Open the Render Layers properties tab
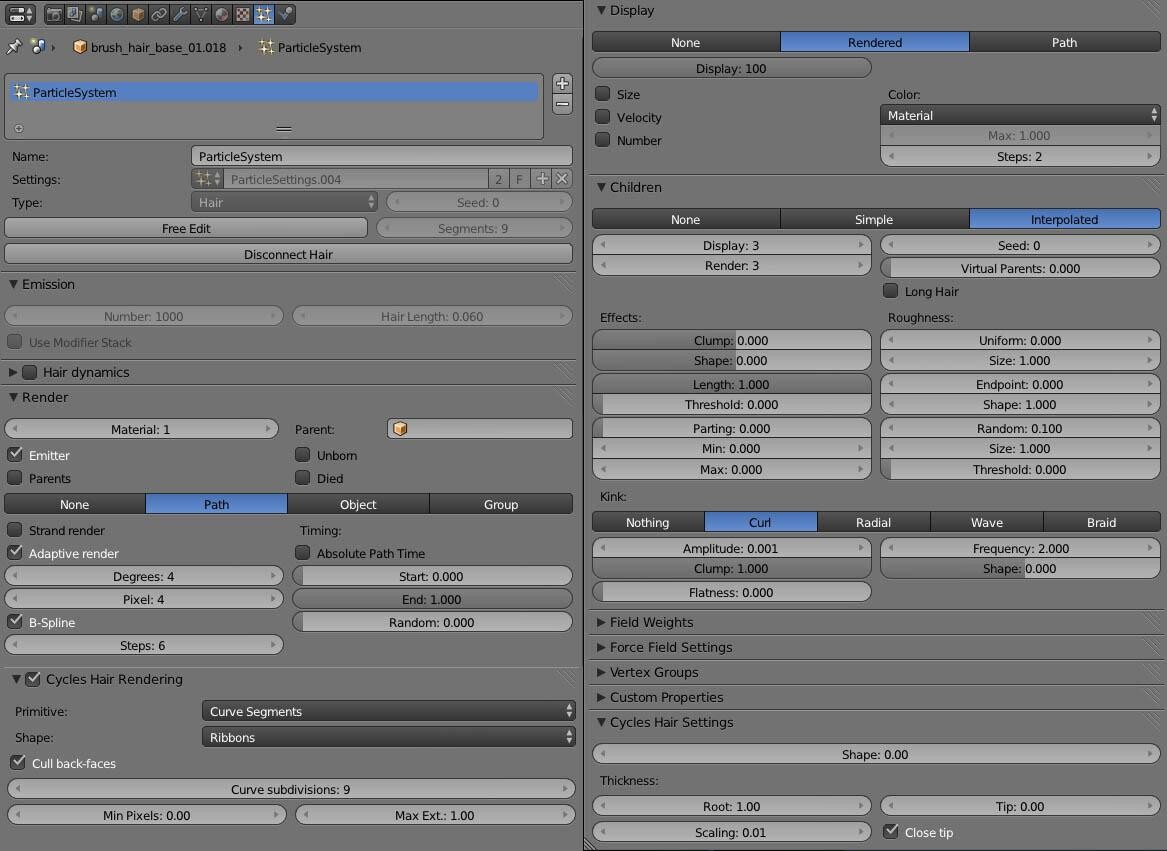Image resolution: width=1167 pixels, height=851 pixels. [74, 13]
